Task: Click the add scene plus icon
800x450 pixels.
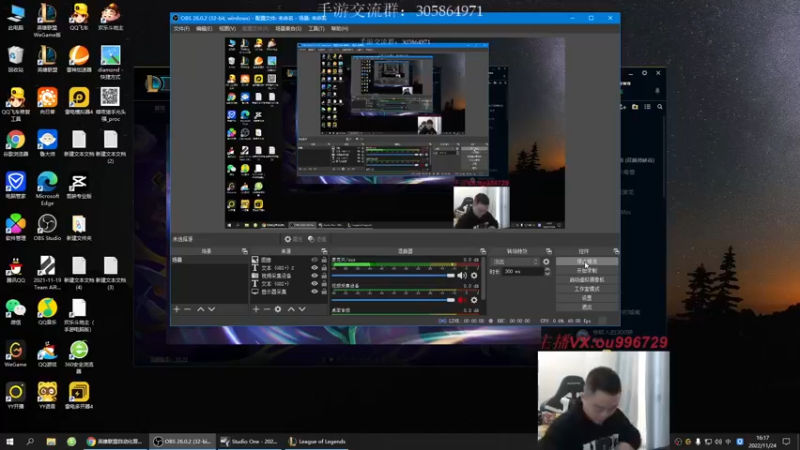Action: (x=176, y=309)
